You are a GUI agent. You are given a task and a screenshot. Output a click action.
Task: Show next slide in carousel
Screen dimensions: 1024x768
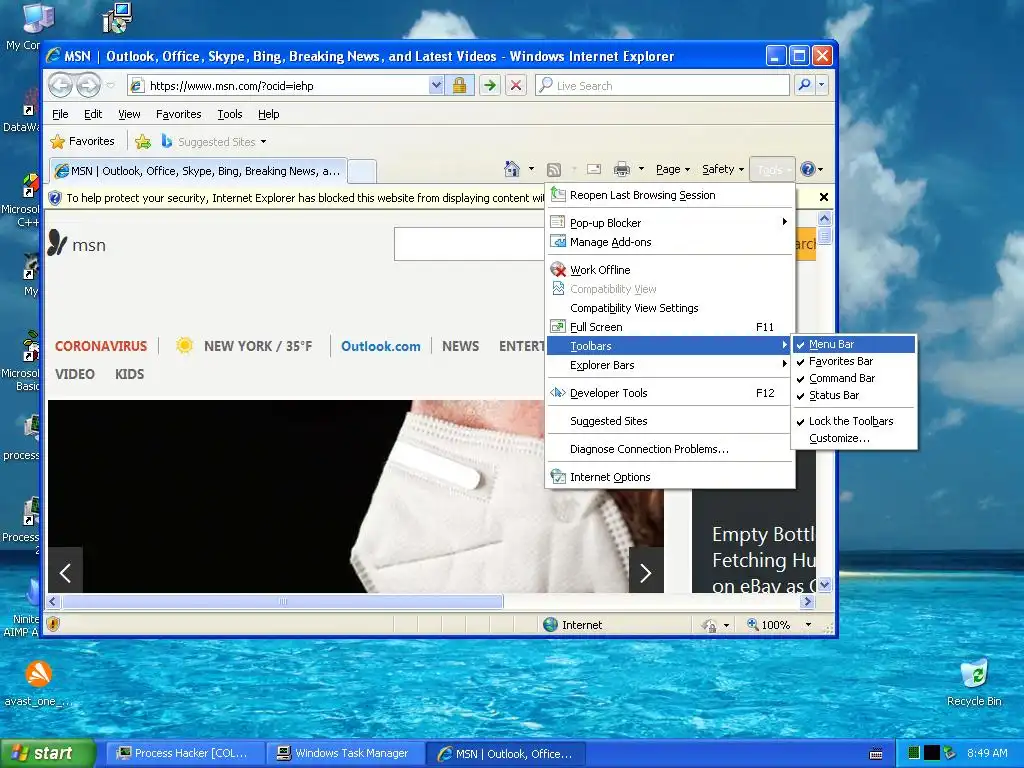646,573
